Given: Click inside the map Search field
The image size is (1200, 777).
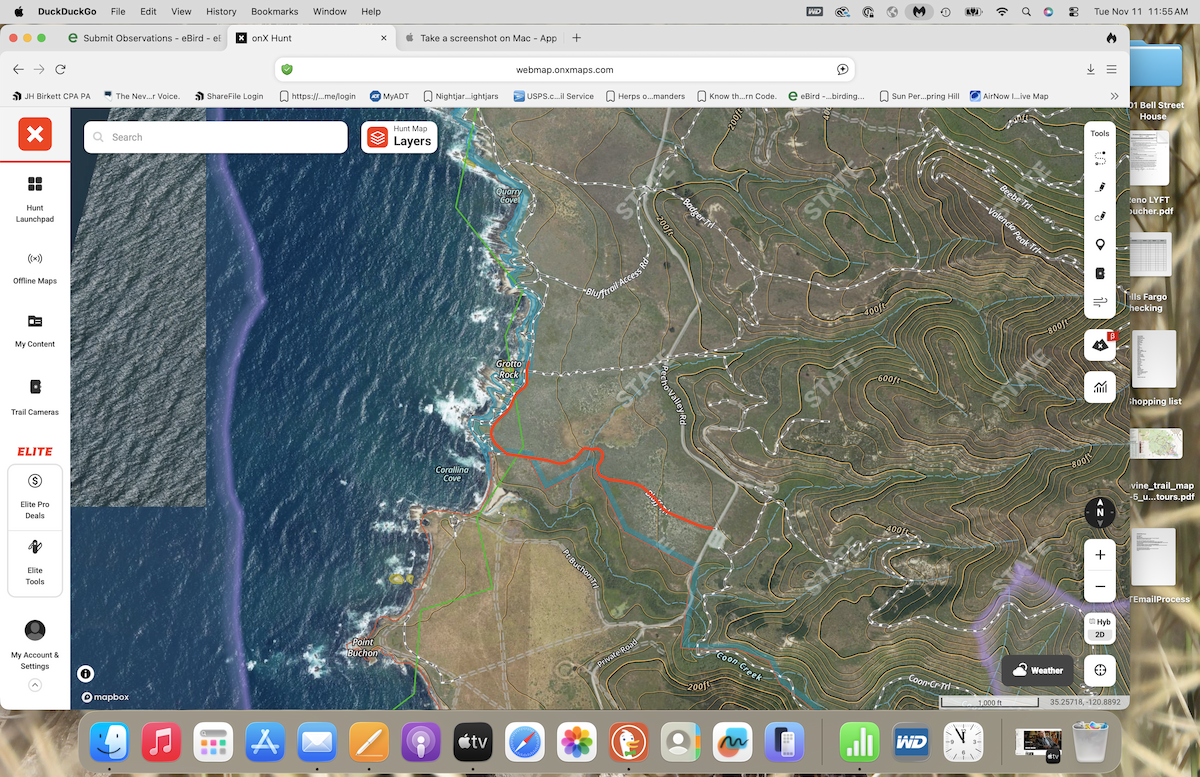Looking at the screenshot, I should point(215,137).
